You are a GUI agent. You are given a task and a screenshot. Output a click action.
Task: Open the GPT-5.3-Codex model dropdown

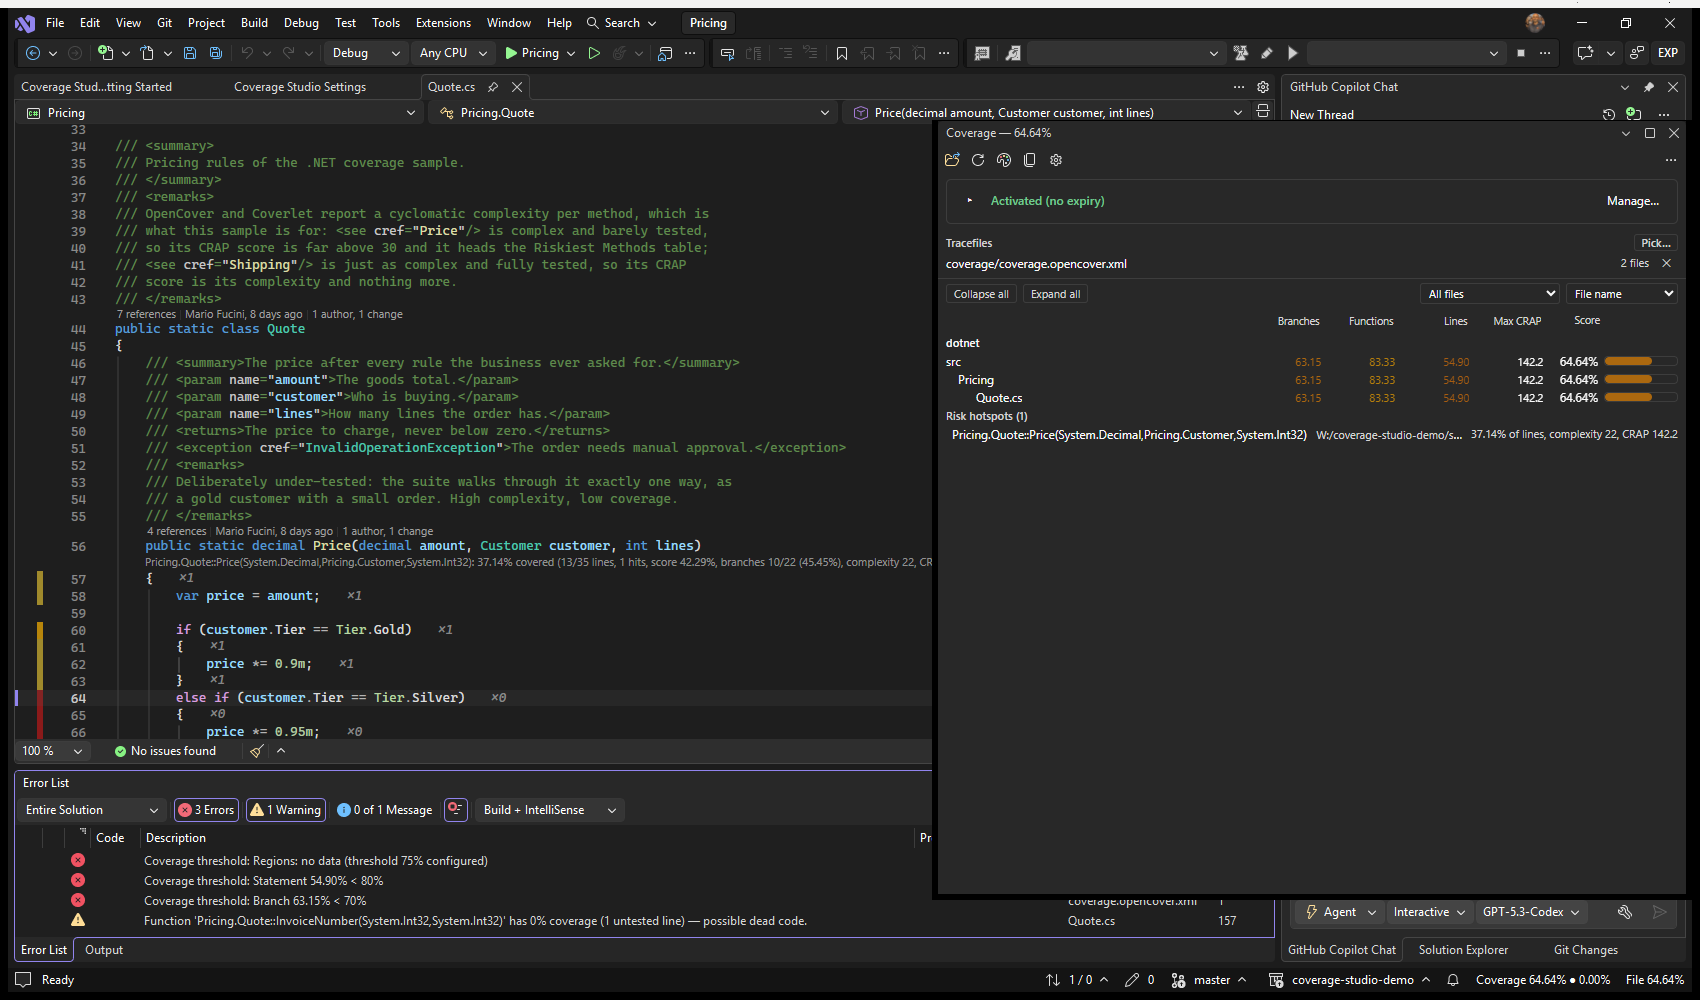[1531, 912]
